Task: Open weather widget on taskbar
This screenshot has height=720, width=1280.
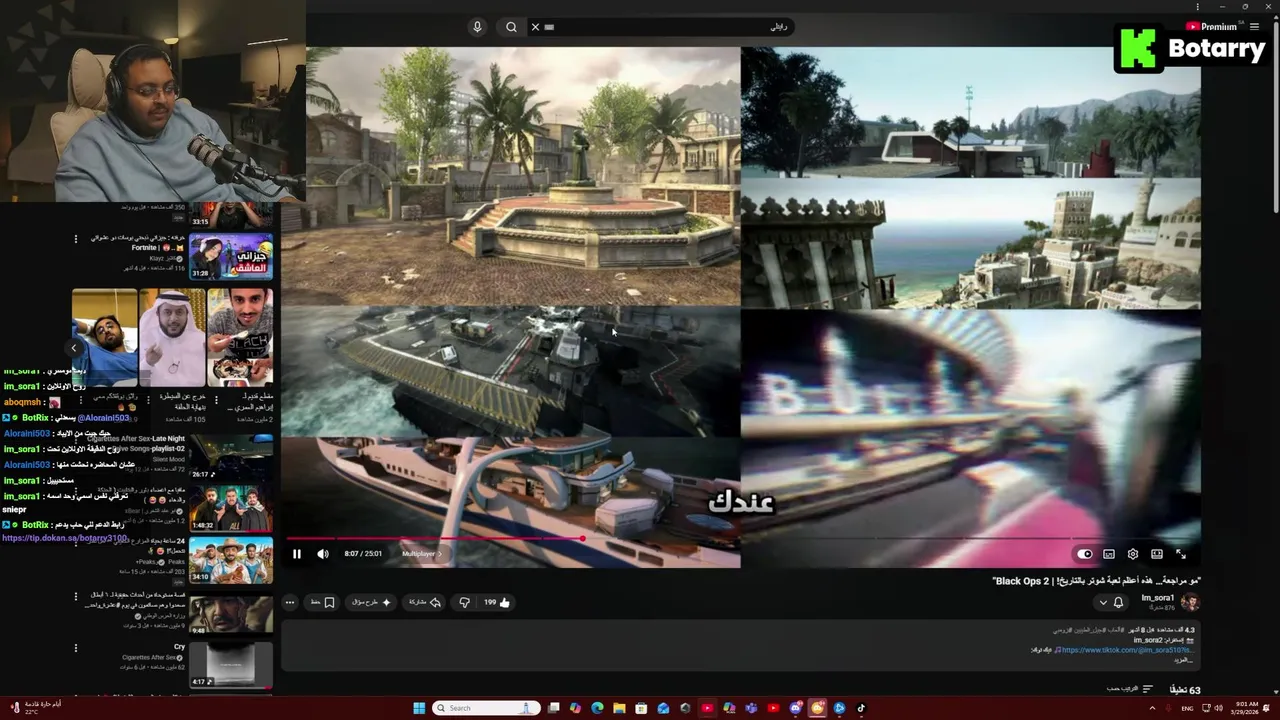Action: (x=33, y=707)
